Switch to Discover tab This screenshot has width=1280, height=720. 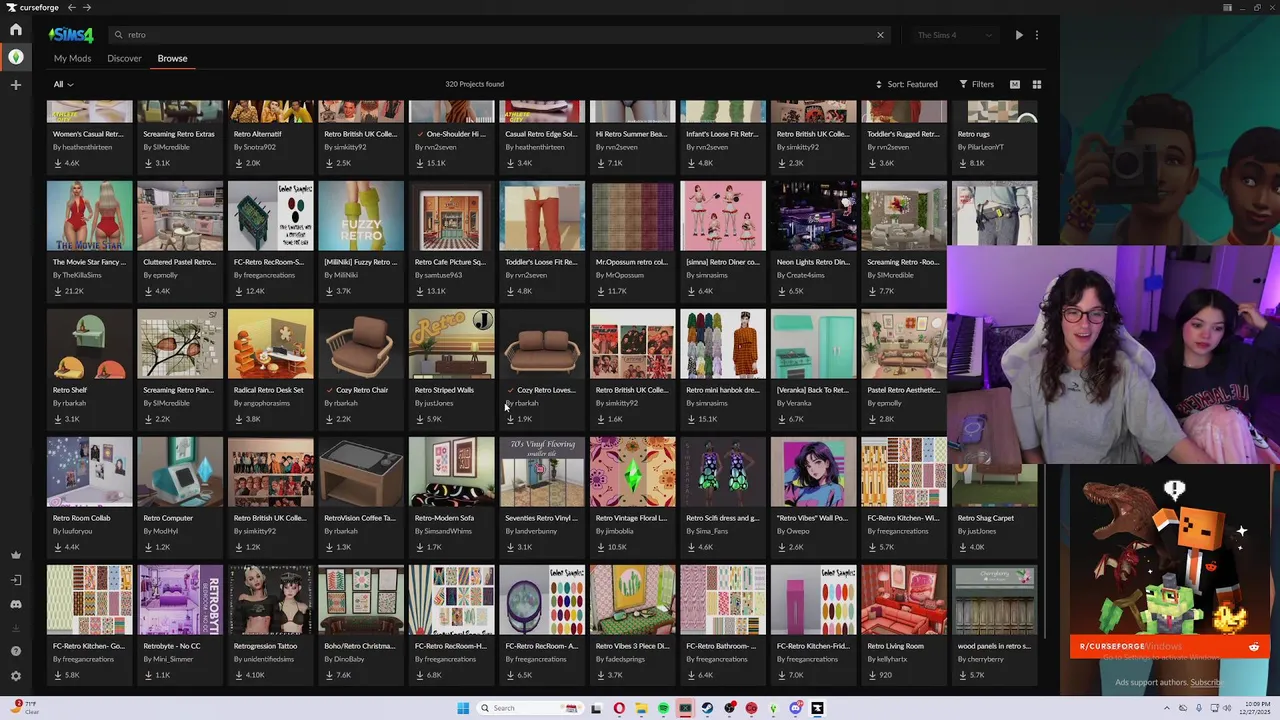(124, 58)
